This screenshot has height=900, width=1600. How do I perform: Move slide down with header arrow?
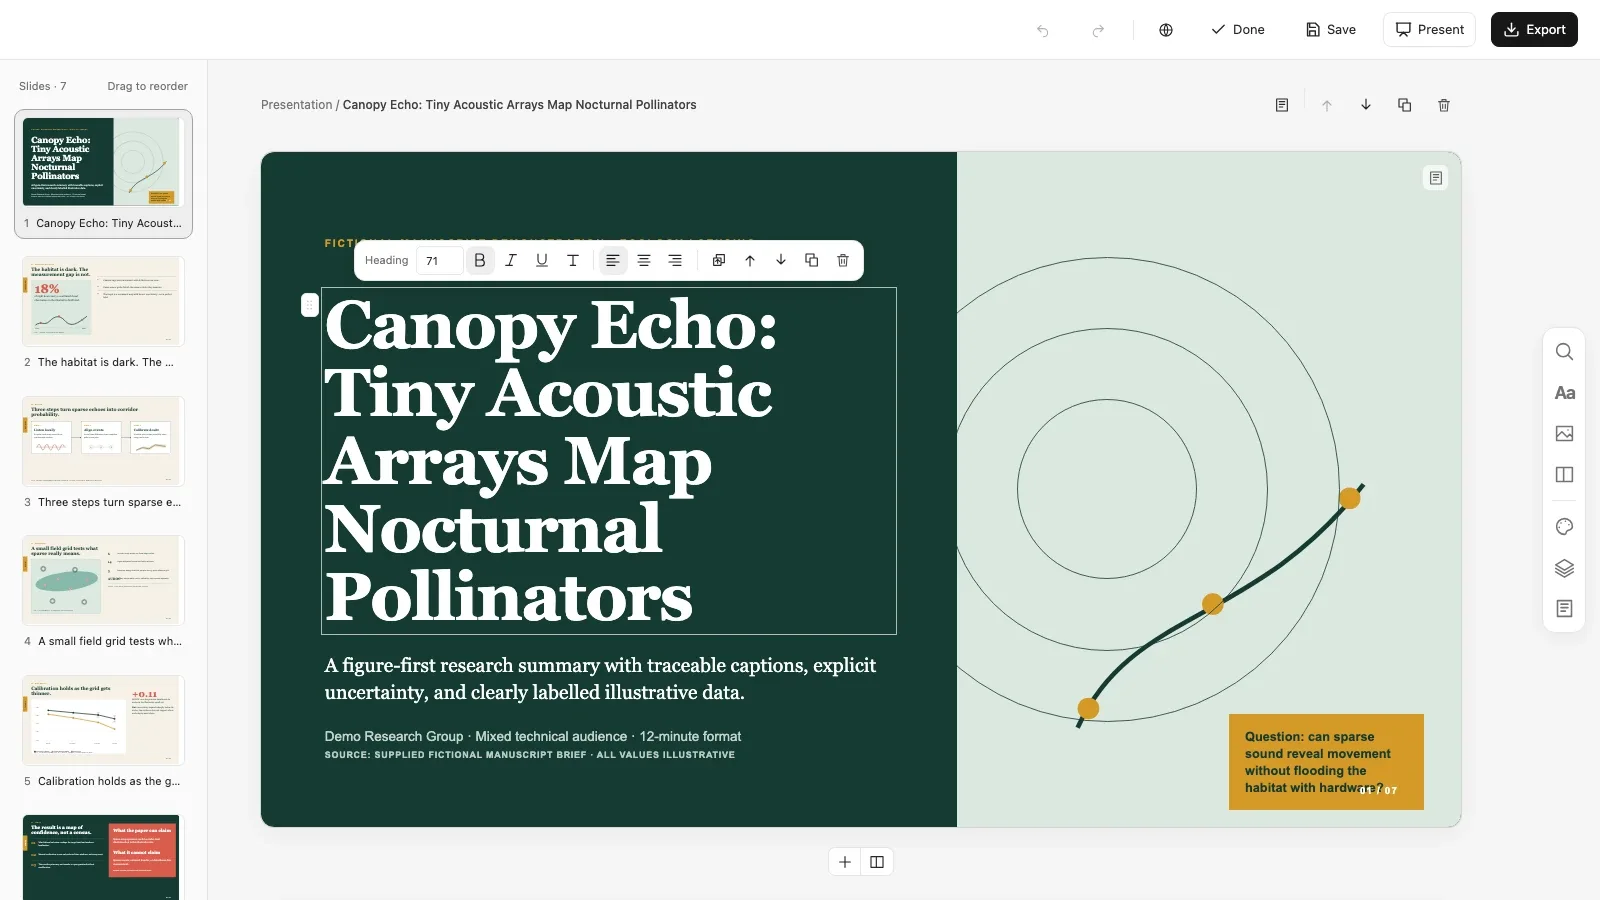click(1366, 105)
